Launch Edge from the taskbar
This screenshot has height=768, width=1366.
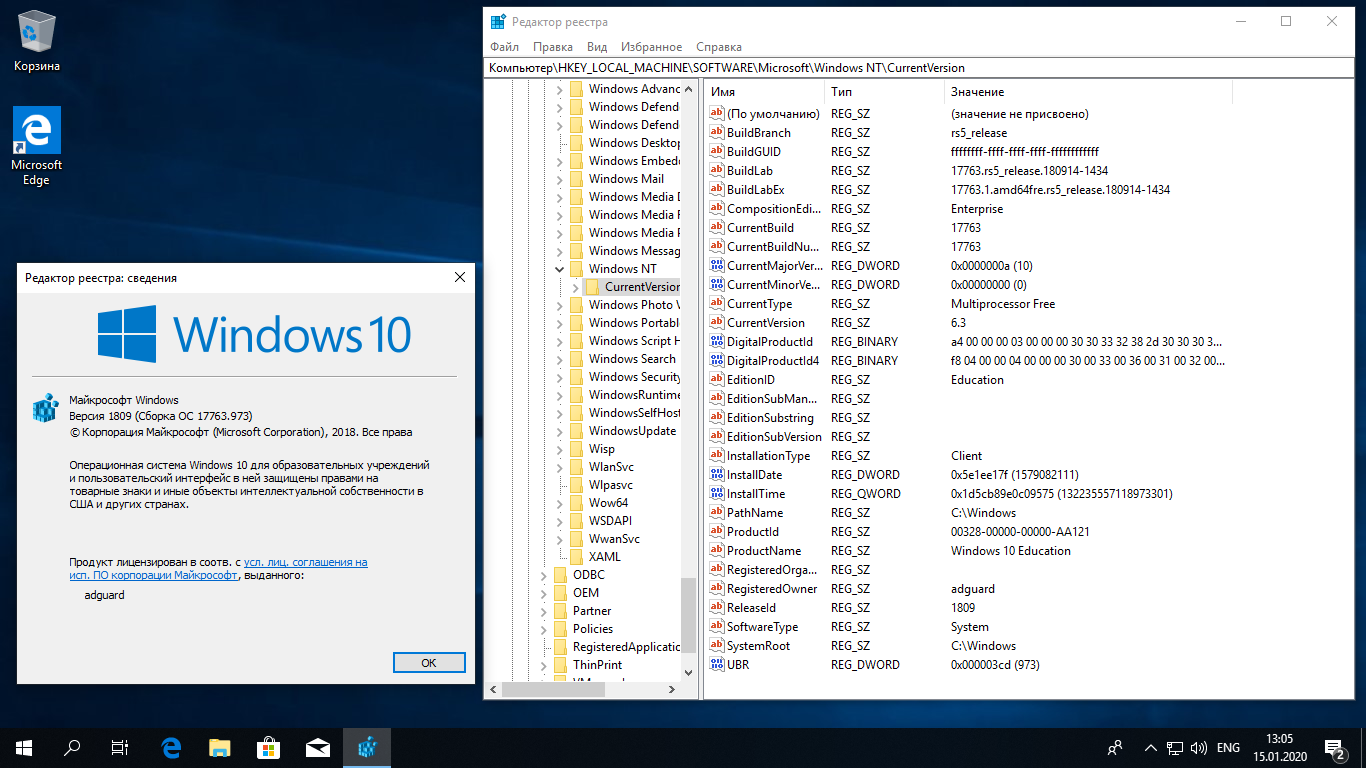tap(171, 747)
